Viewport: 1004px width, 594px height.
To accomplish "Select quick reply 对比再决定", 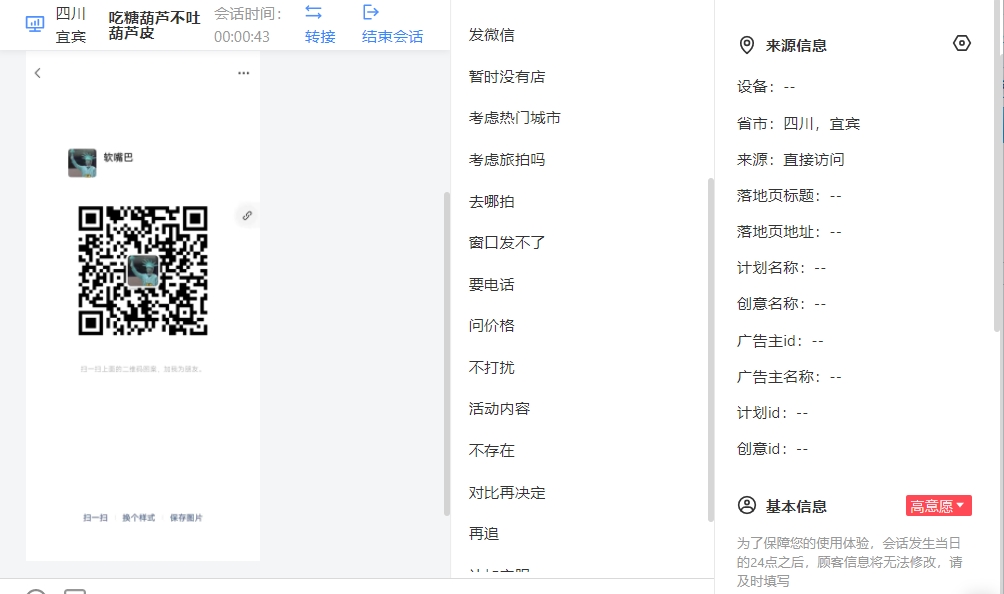I will [507, 493].
